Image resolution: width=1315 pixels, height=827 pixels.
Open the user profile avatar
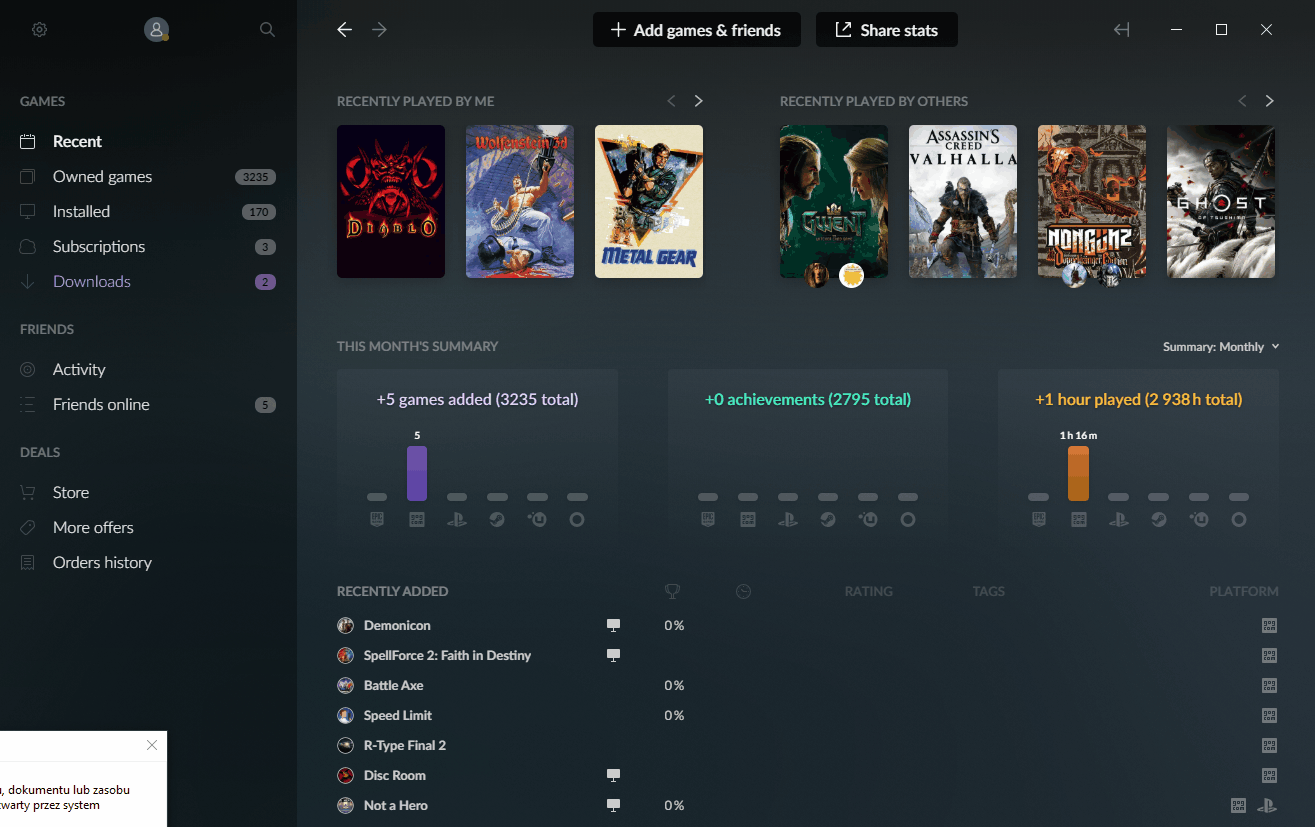coord(156,30)
